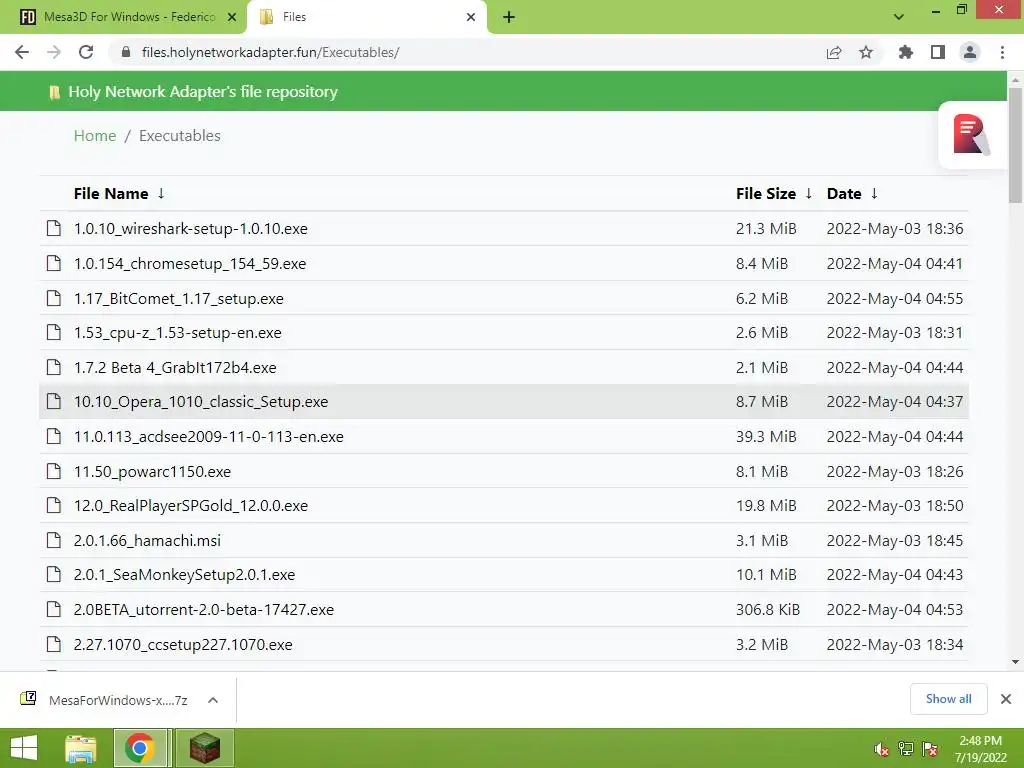Open the Chrome profile avatar

[x=970, y=52]
